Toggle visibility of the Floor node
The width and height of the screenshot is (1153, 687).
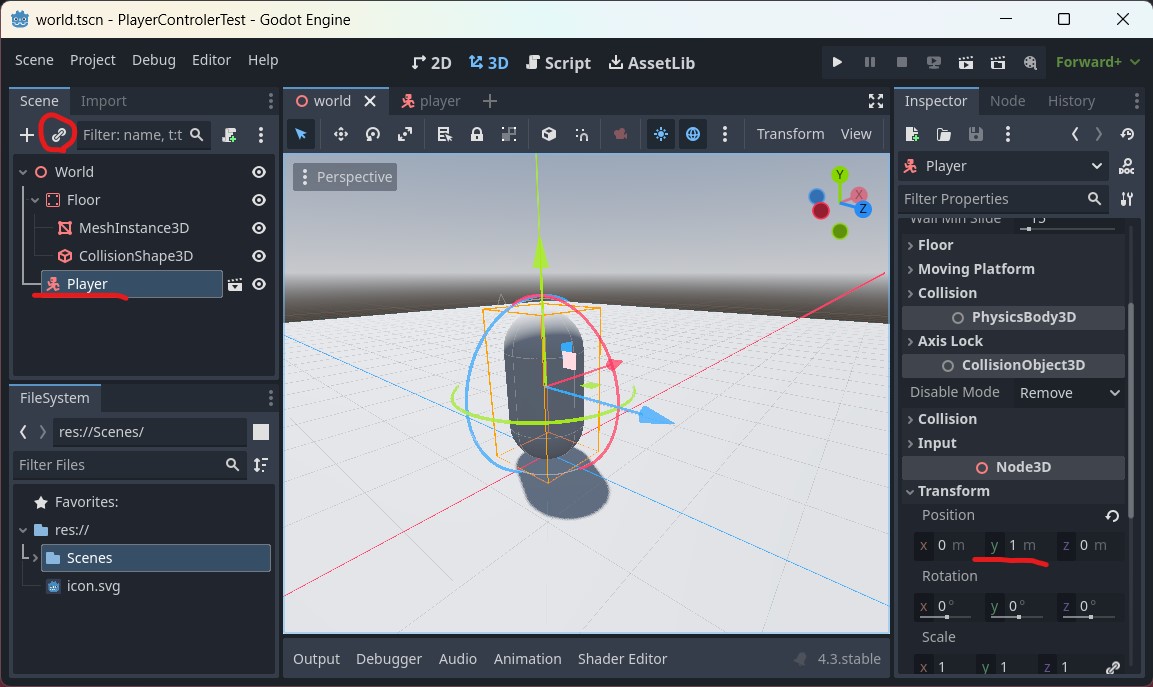click(x=258, y=199)
